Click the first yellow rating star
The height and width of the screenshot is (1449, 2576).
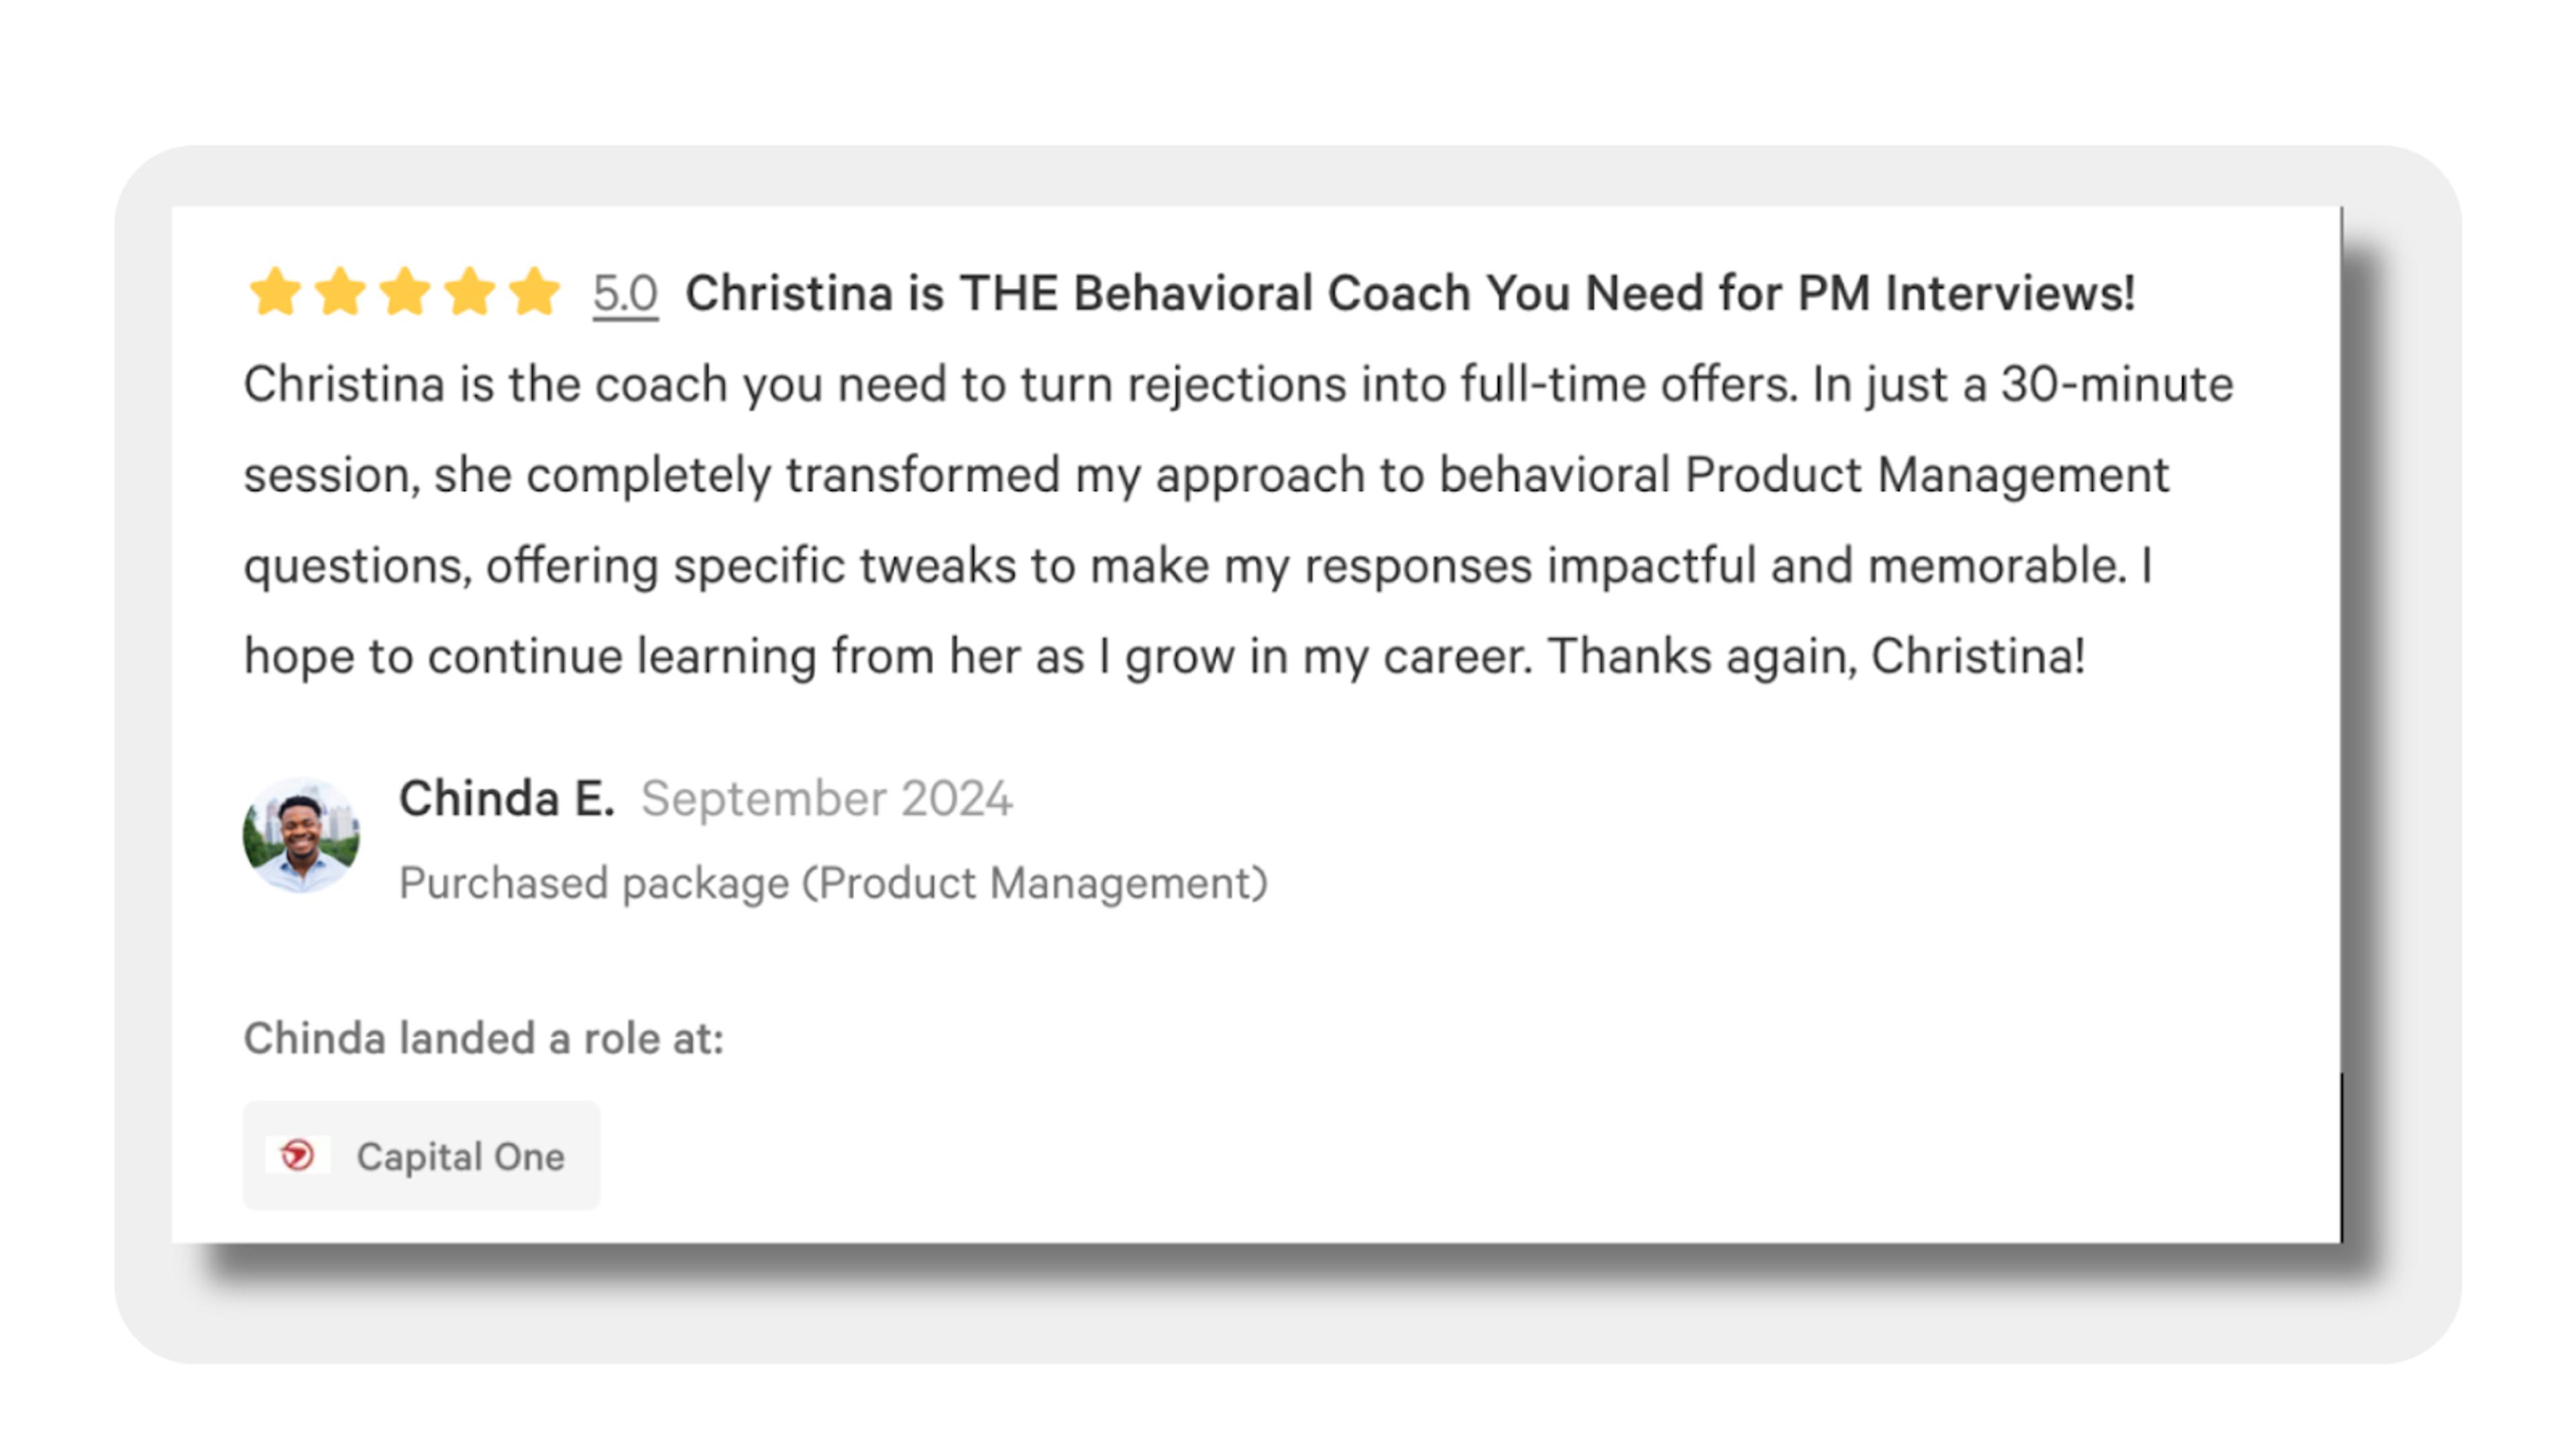pyautogui.click(x=275, y=293)
